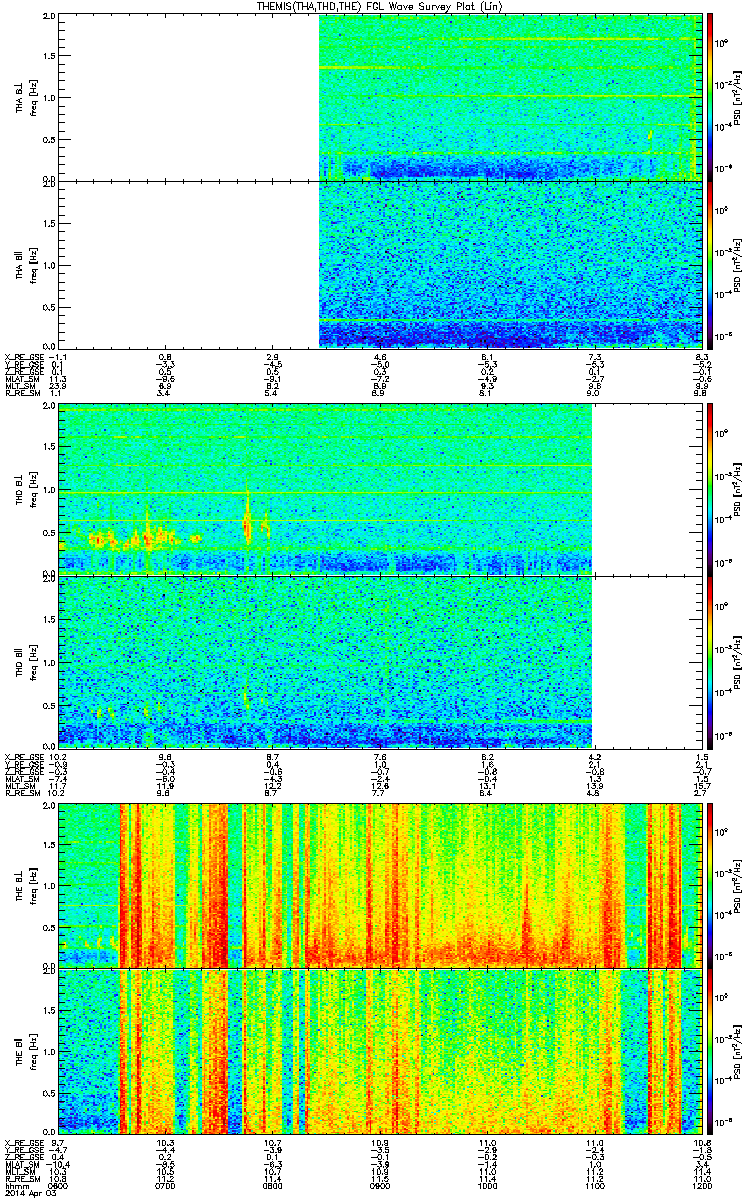750x1200 pixels.
Task: Click the 'THE B∥ freq [Hz]' axis label
Action: (x=24, y=1052)
